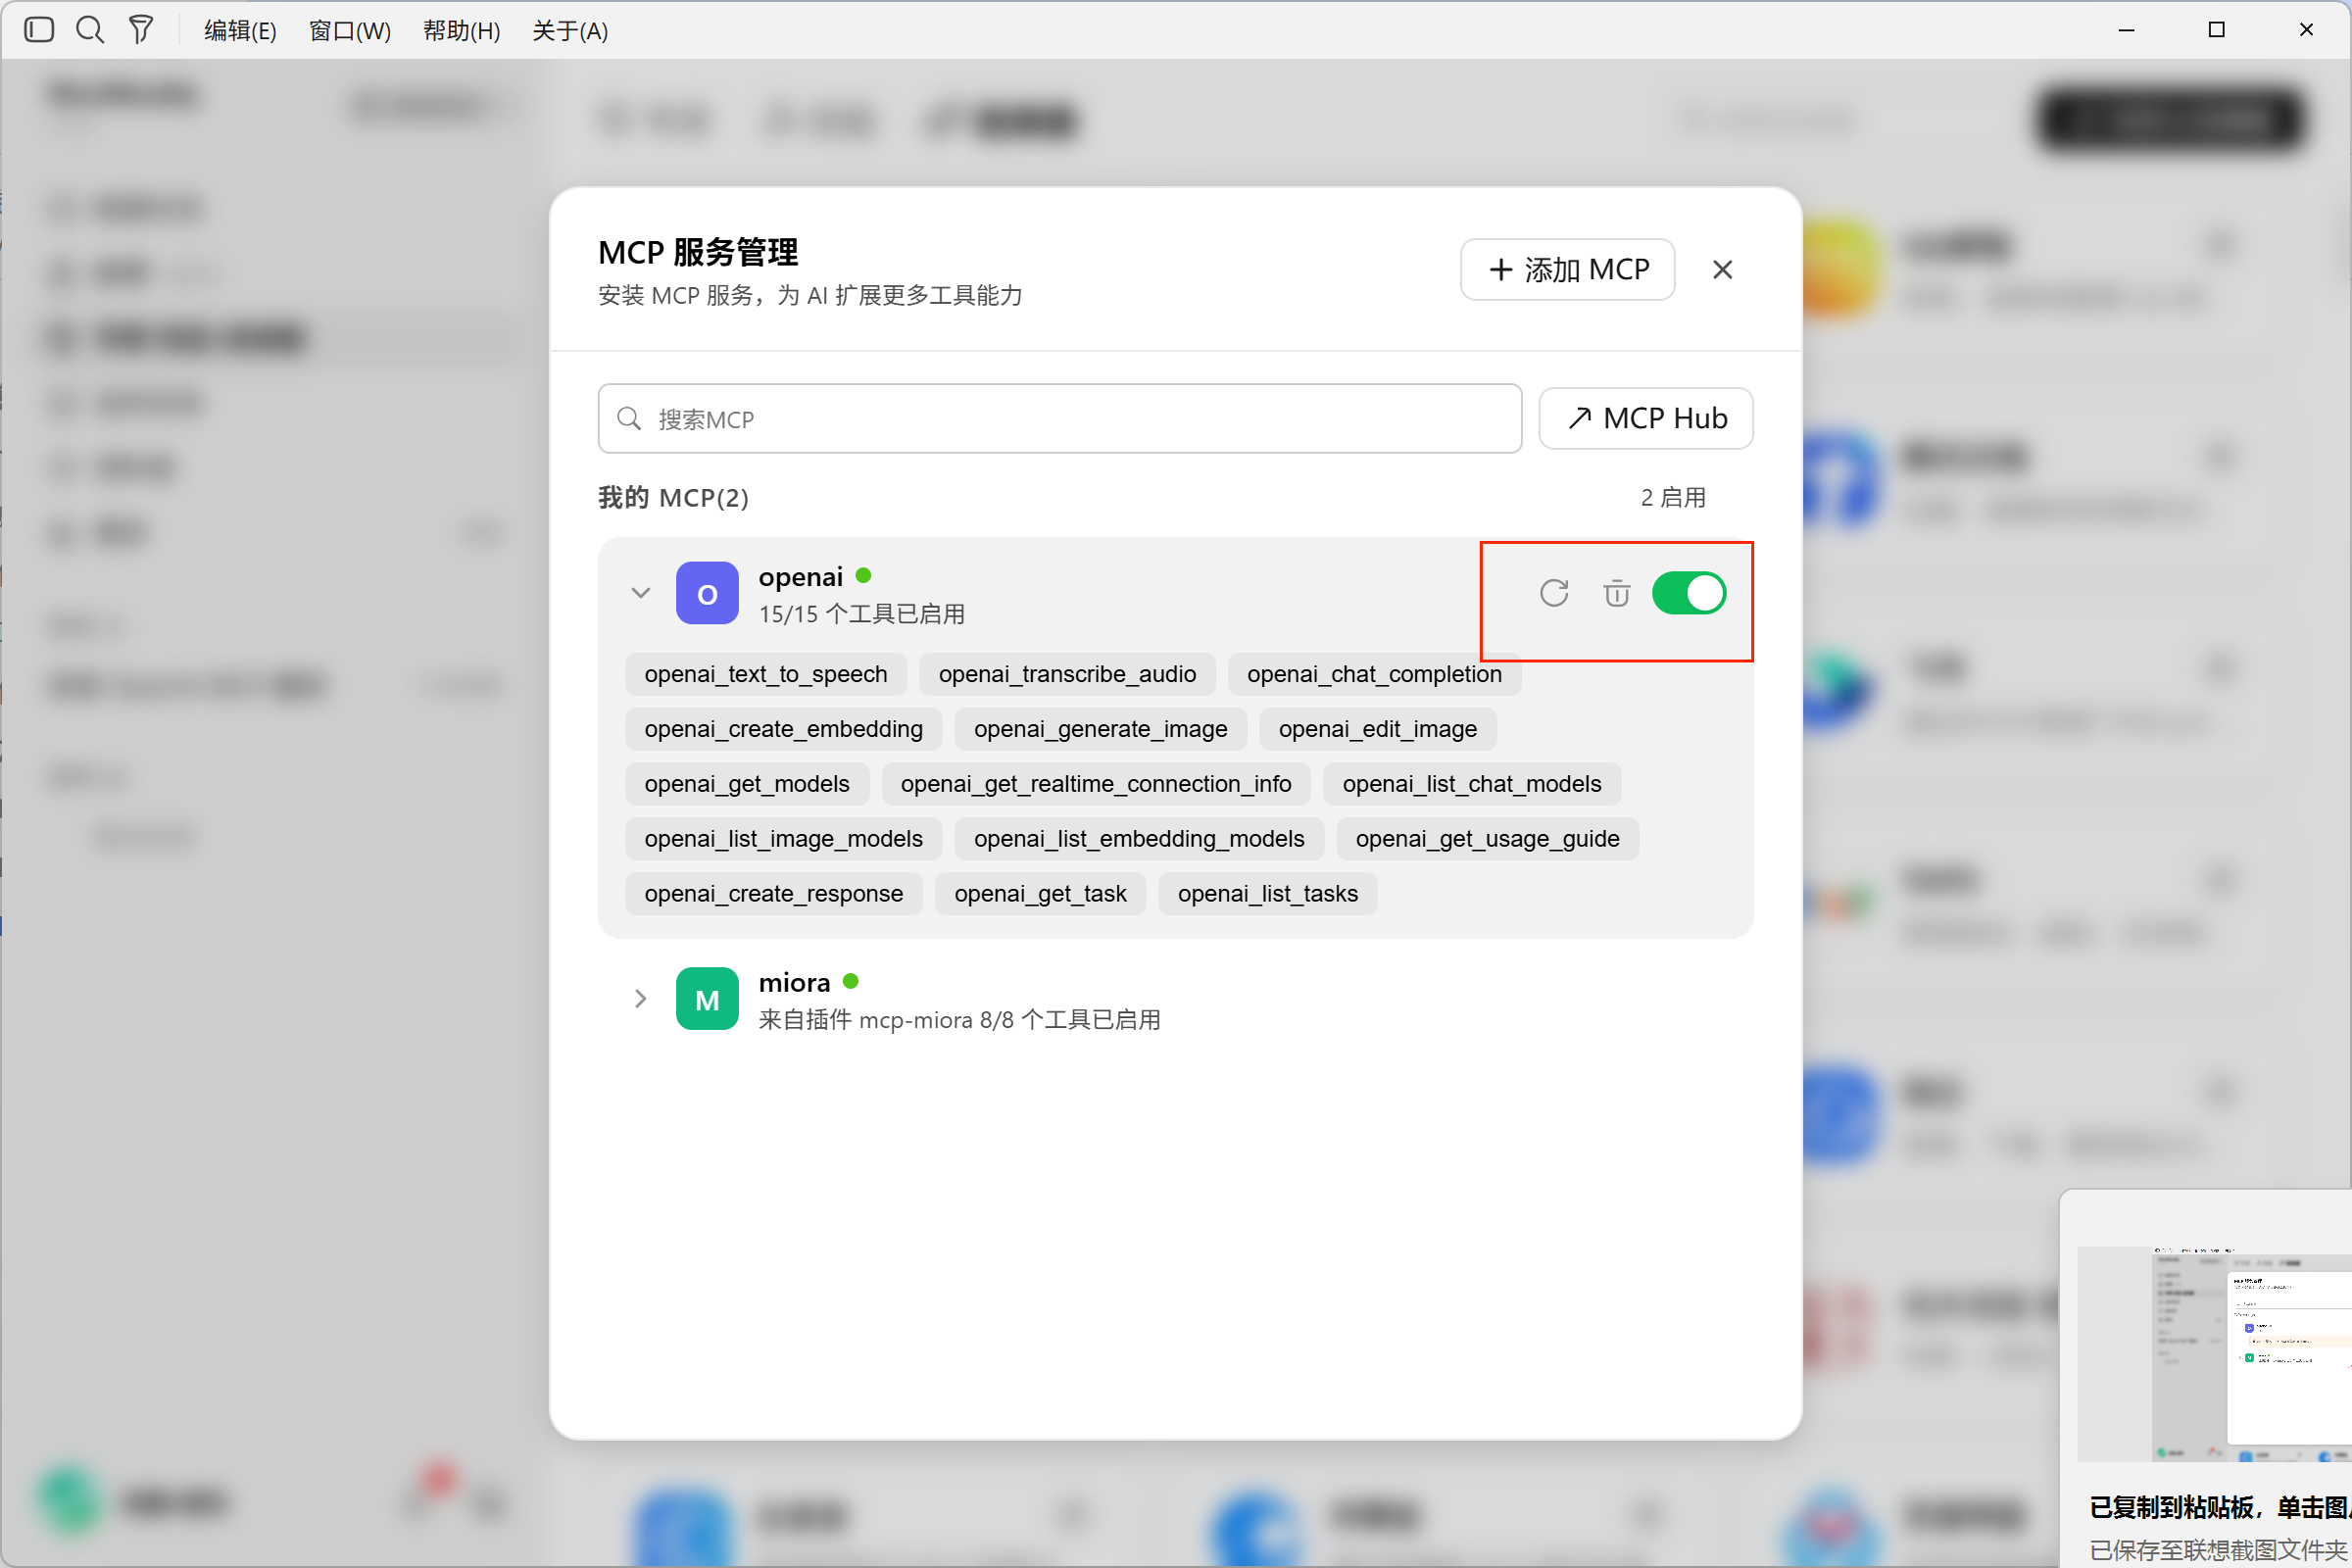
Task: Select the openai_list_image_models tool tag
Action: (784, 839)
